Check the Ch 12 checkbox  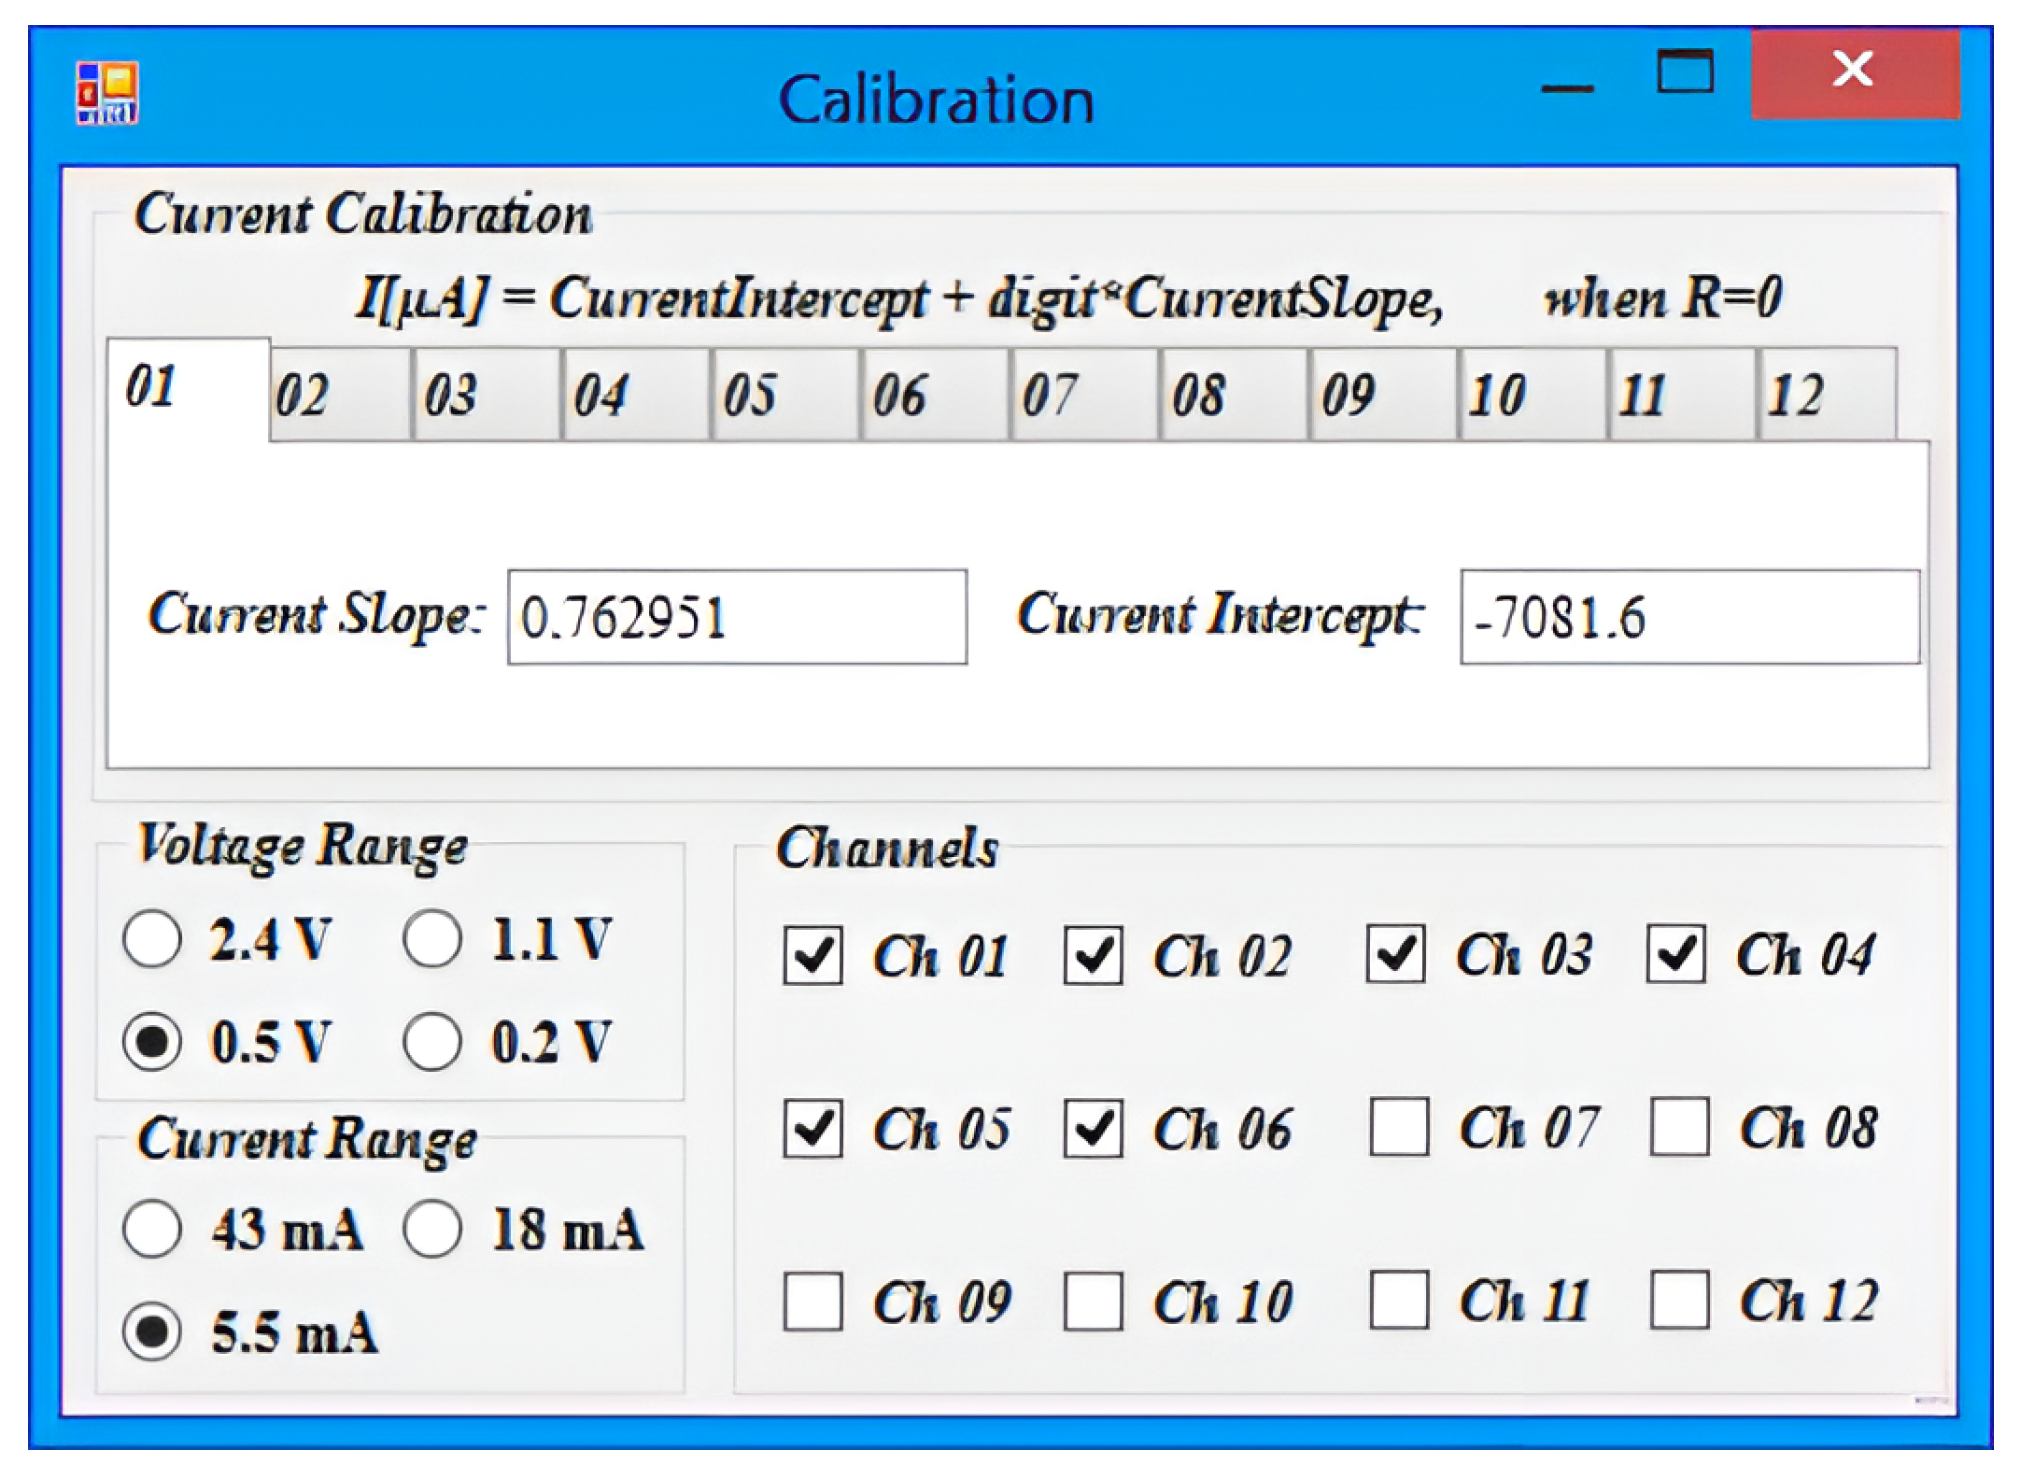pyautogui.click(x=1678, y=1300)
